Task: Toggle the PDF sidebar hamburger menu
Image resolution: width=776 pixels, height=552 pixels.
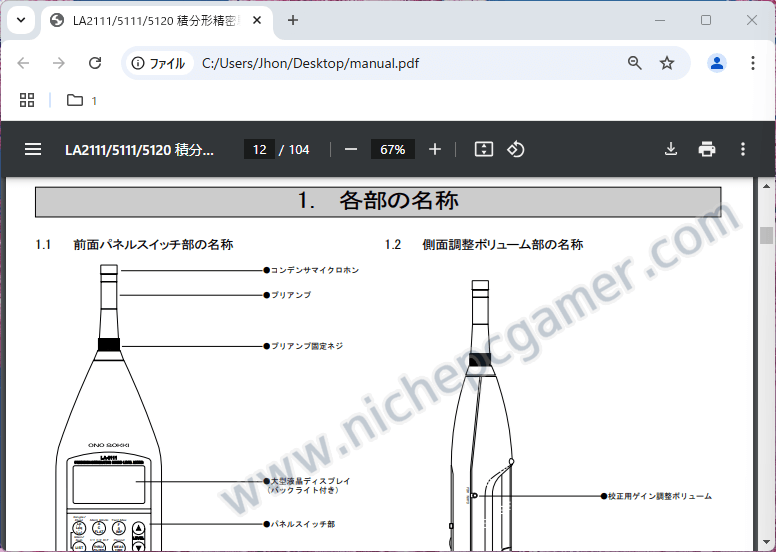Action: coord(33,150)
